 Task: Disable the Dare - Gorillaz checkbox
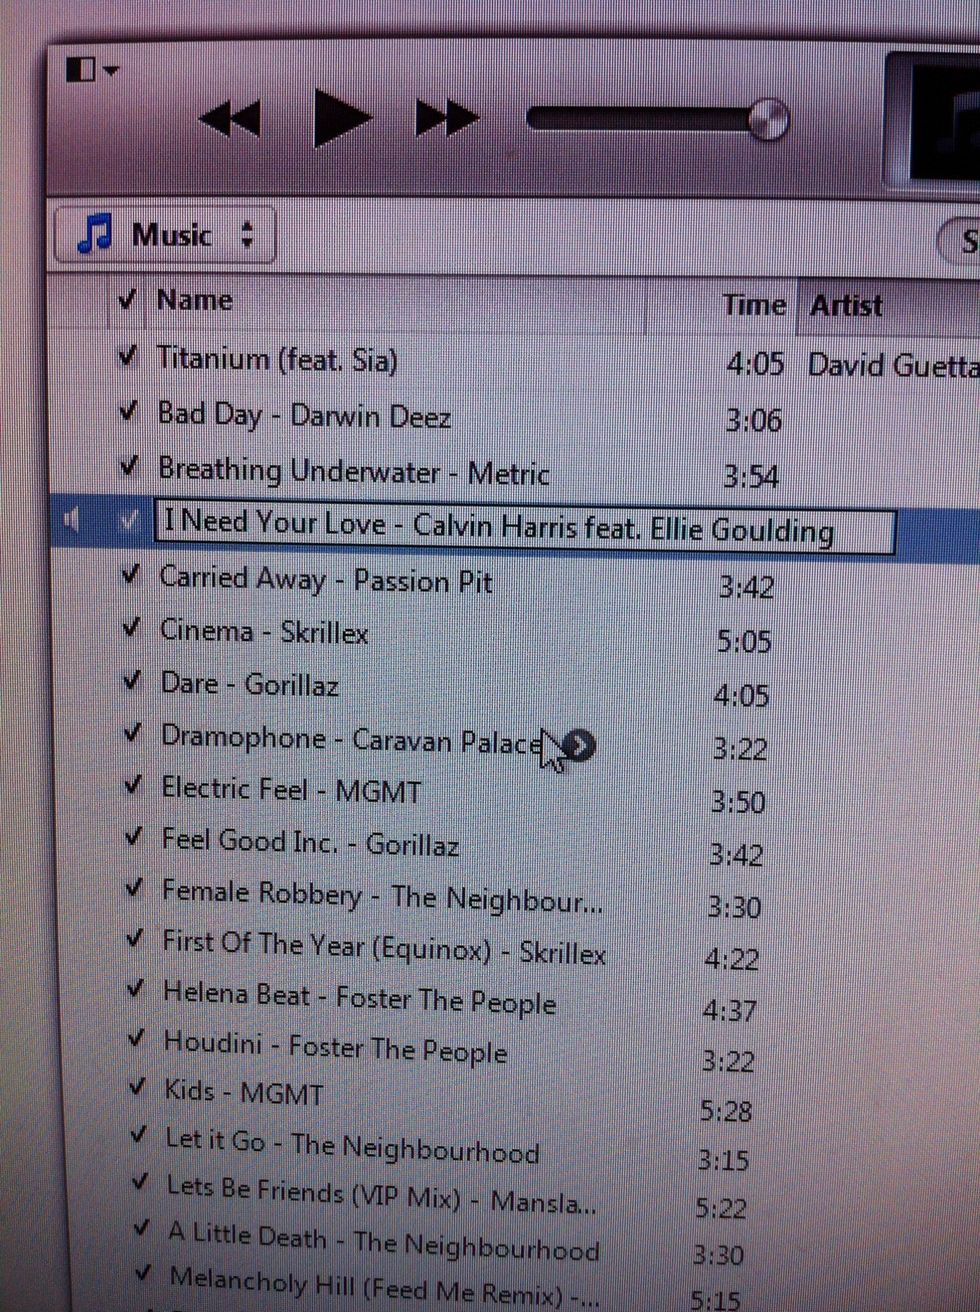tap(133, 681)
